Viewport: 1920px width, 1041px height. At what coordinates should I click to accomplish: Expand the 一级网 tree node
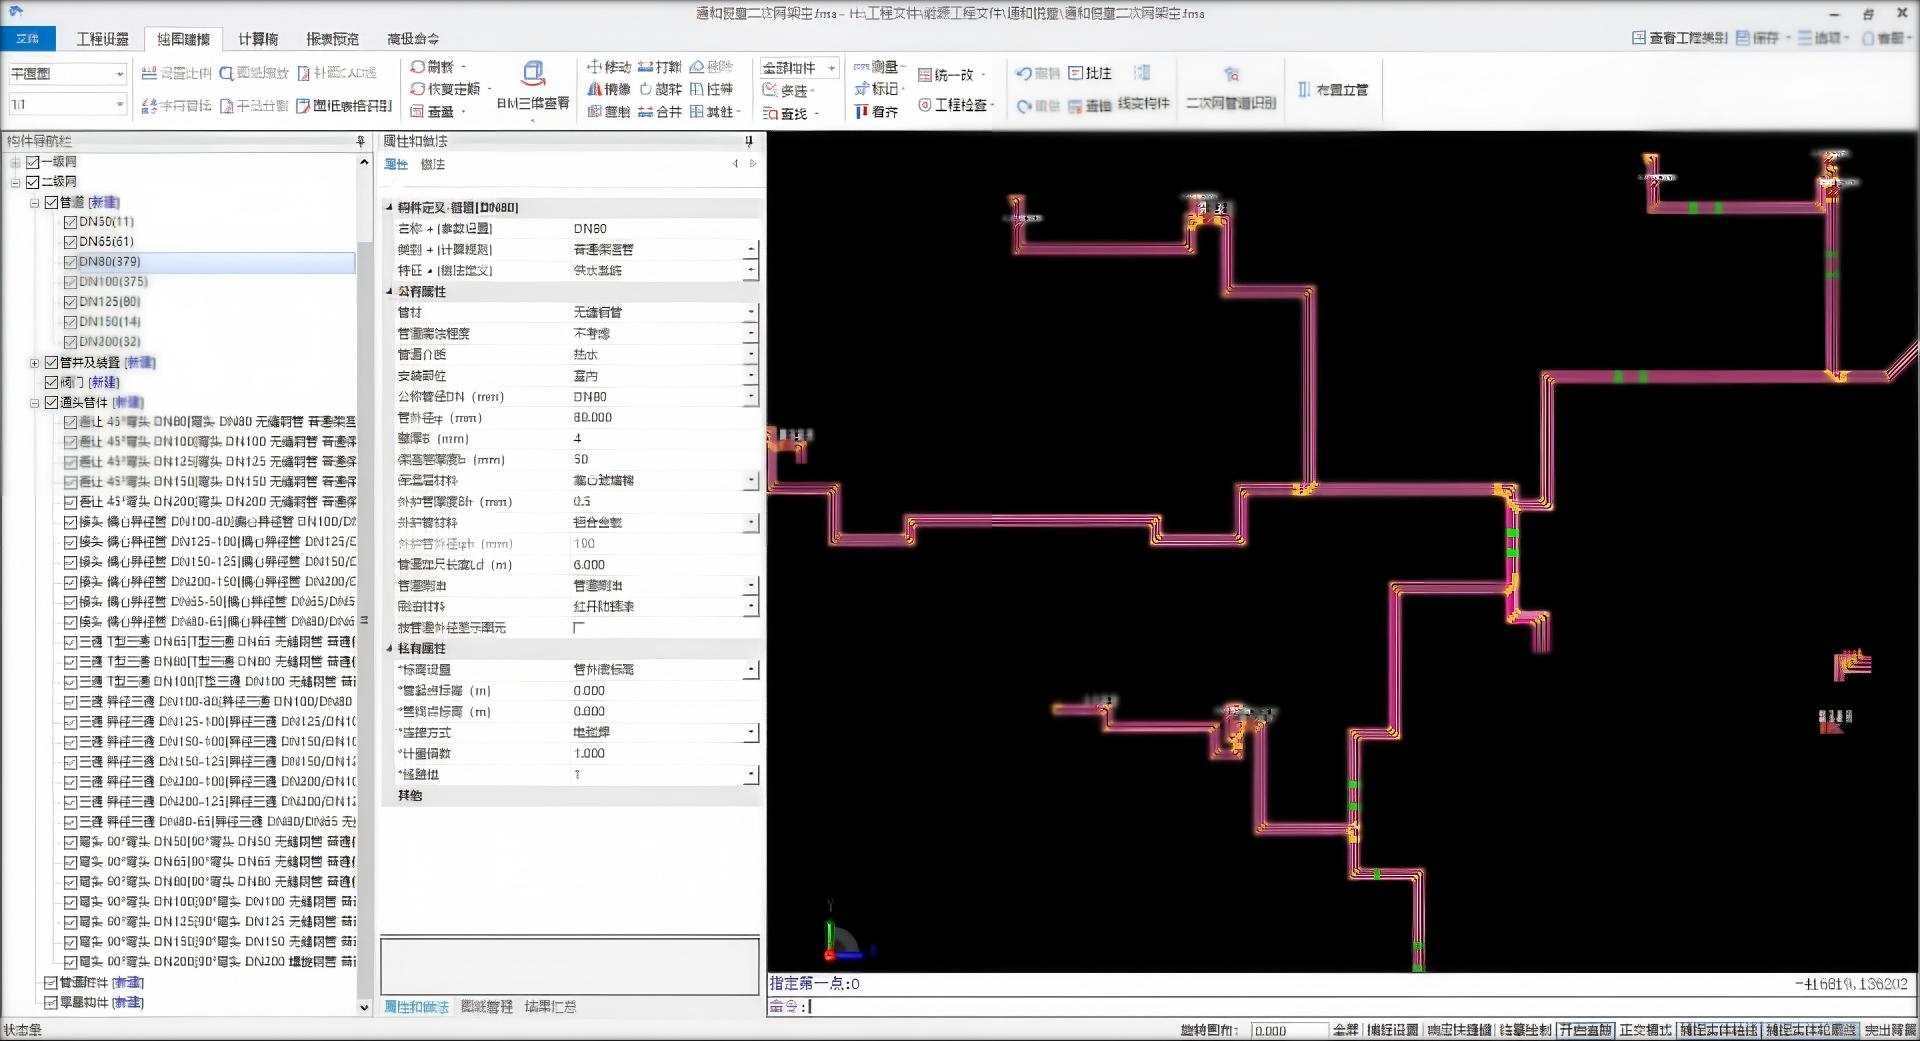point(15,163)
